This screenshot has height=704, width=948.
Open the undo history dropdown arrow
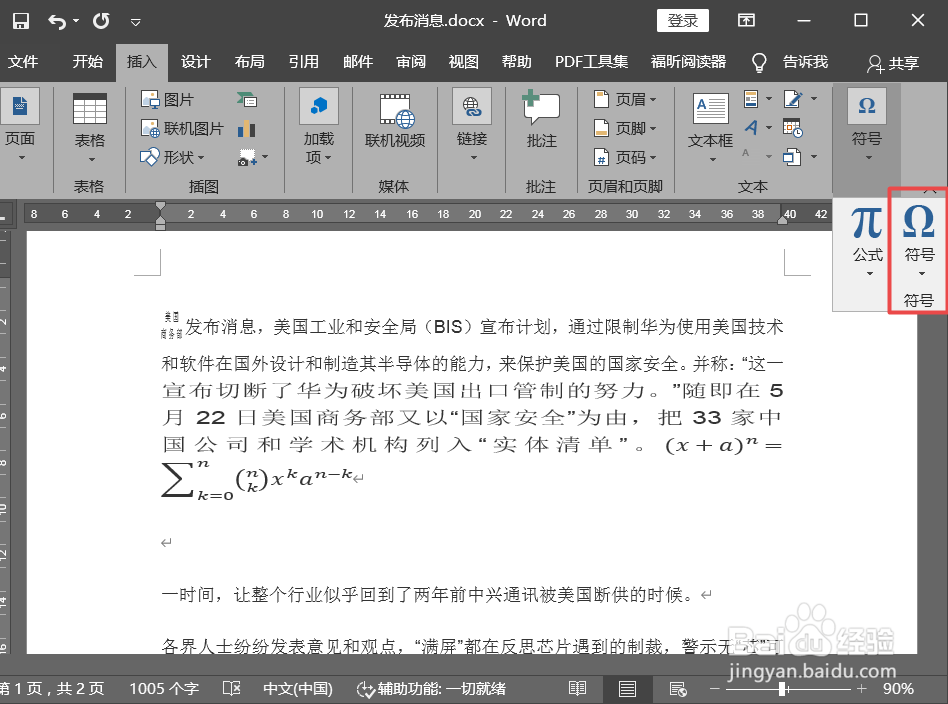76,21
